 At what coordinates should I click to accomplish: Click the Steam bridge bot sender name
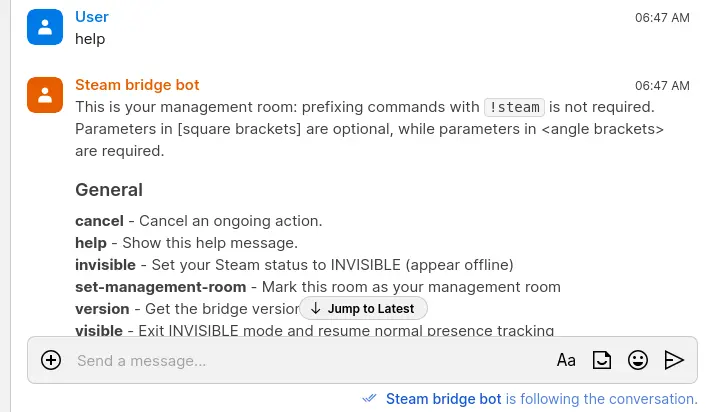pos(137,85)
